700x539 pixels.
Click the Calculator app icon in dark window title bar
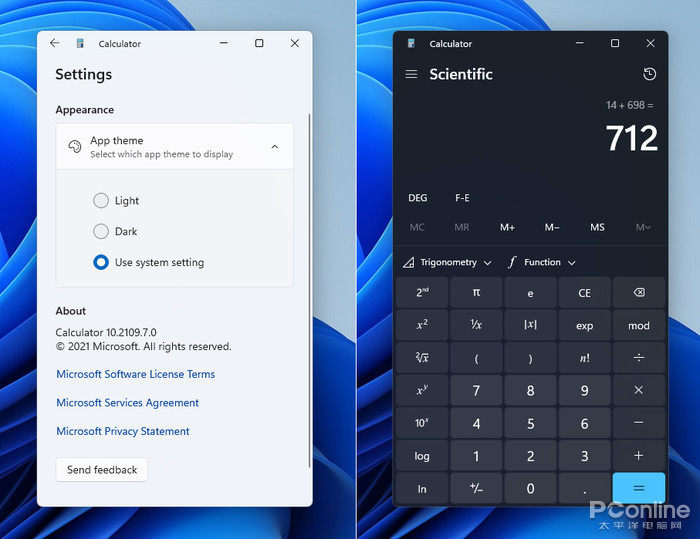point(411,43)
